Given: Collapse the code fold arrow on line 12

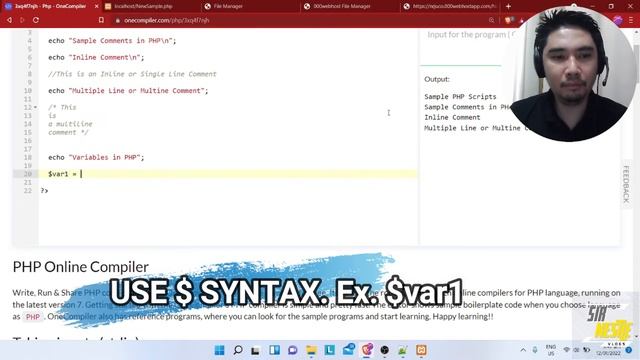Looking at the screenshot, I should point(36,107).
